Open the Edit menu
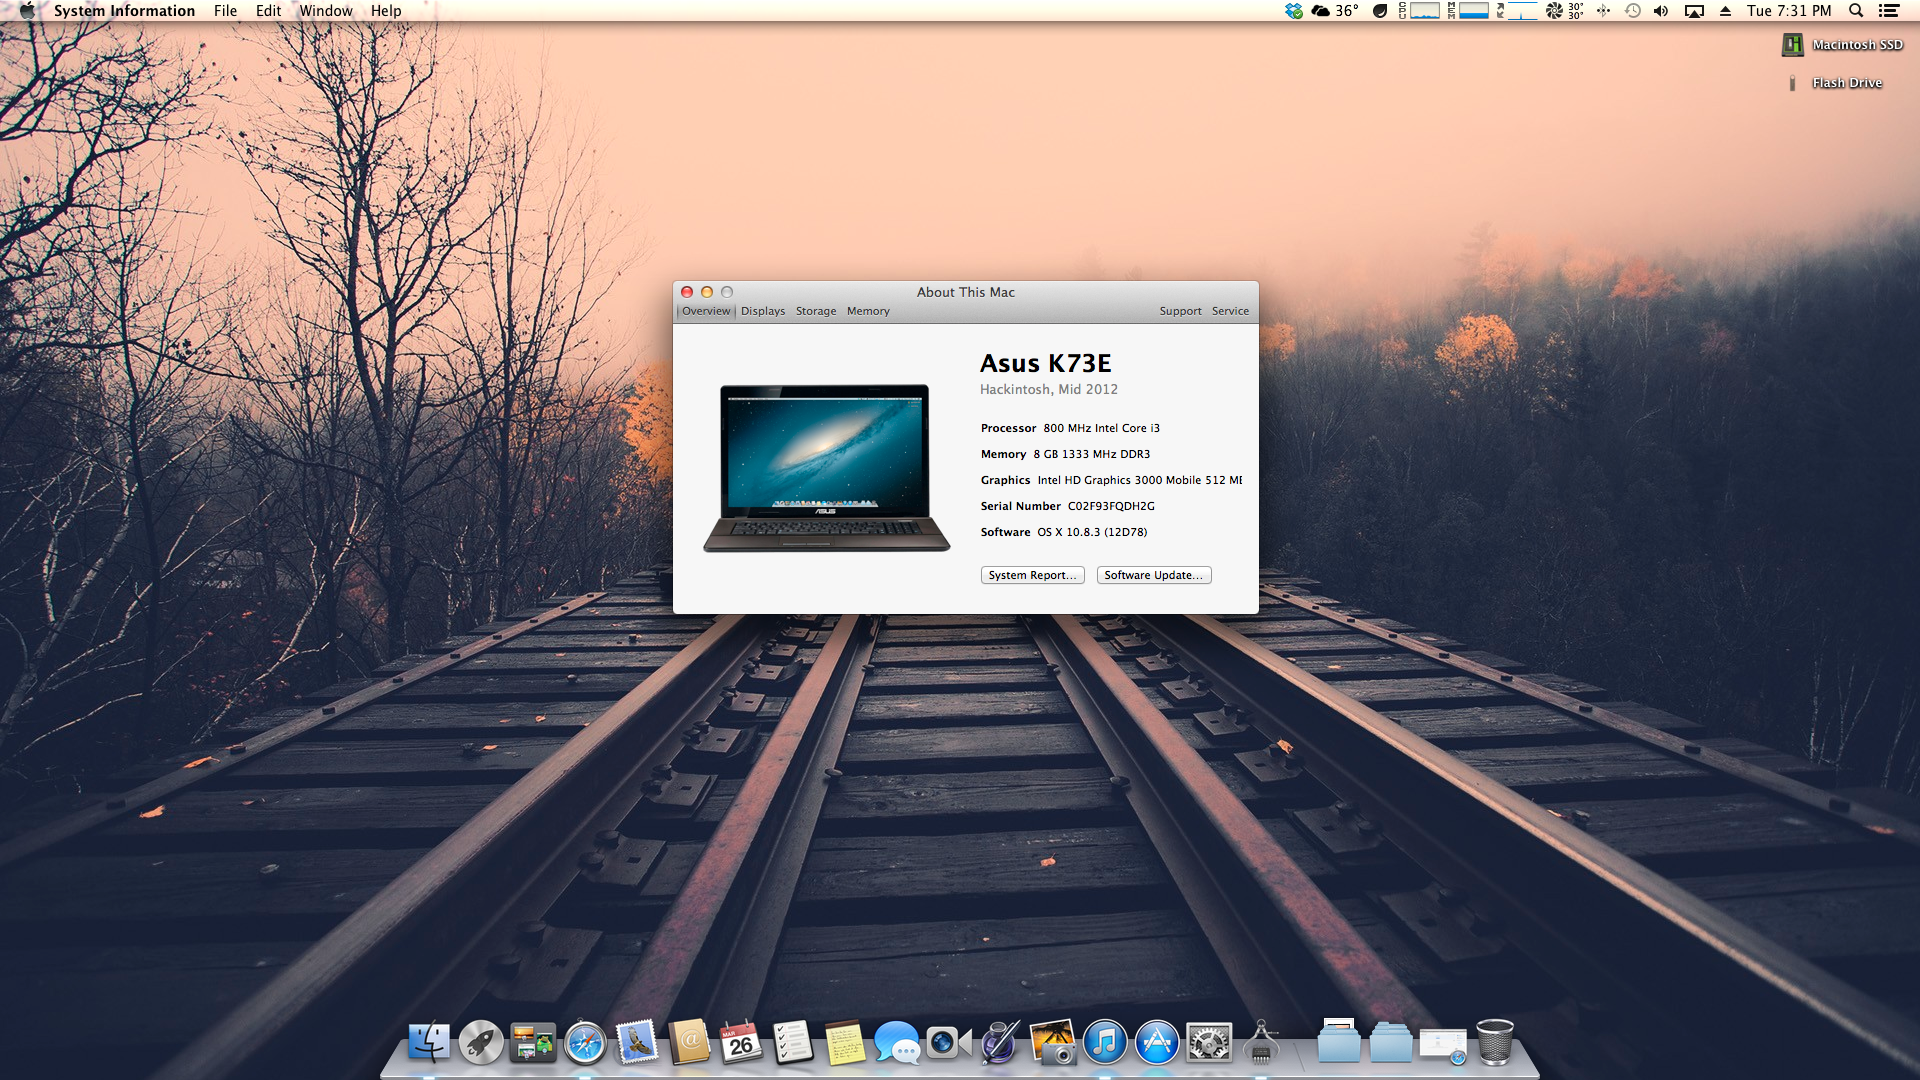Screen dimensions: 1920x1080 coord(268,11)
